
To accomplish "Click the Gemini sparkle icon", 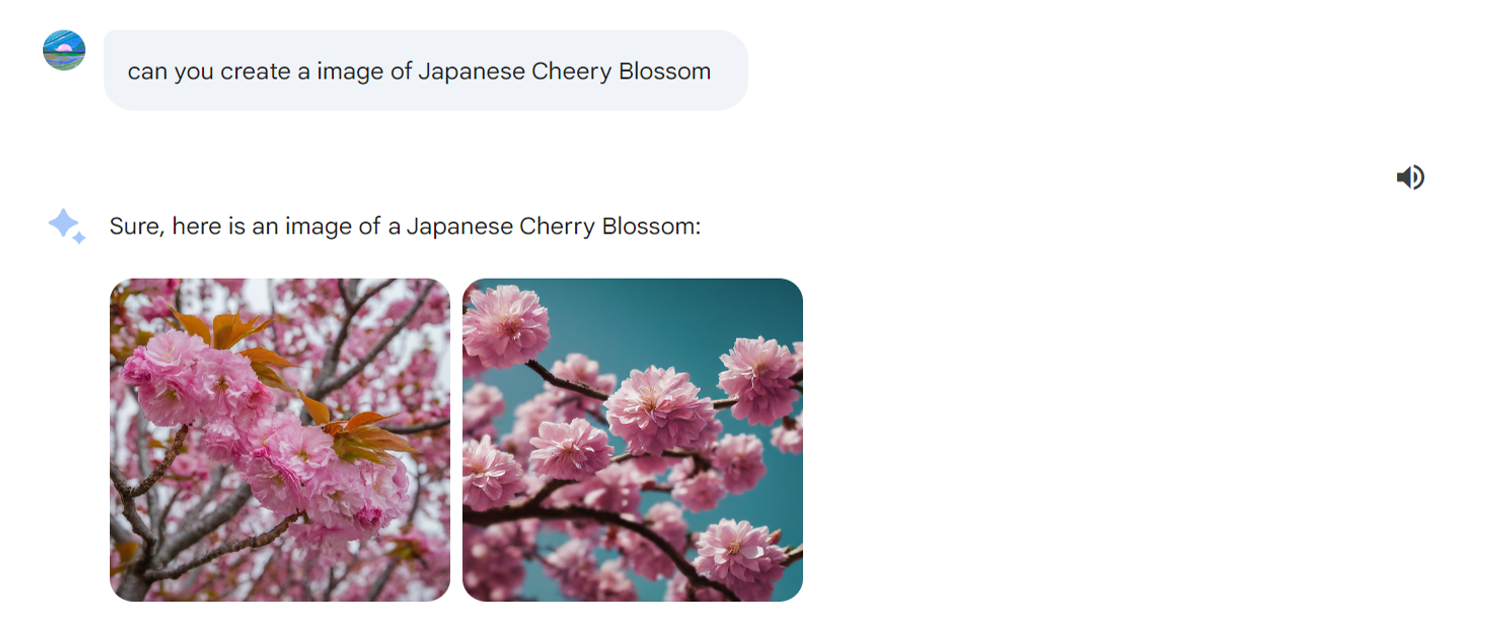I will click(67, 226).
